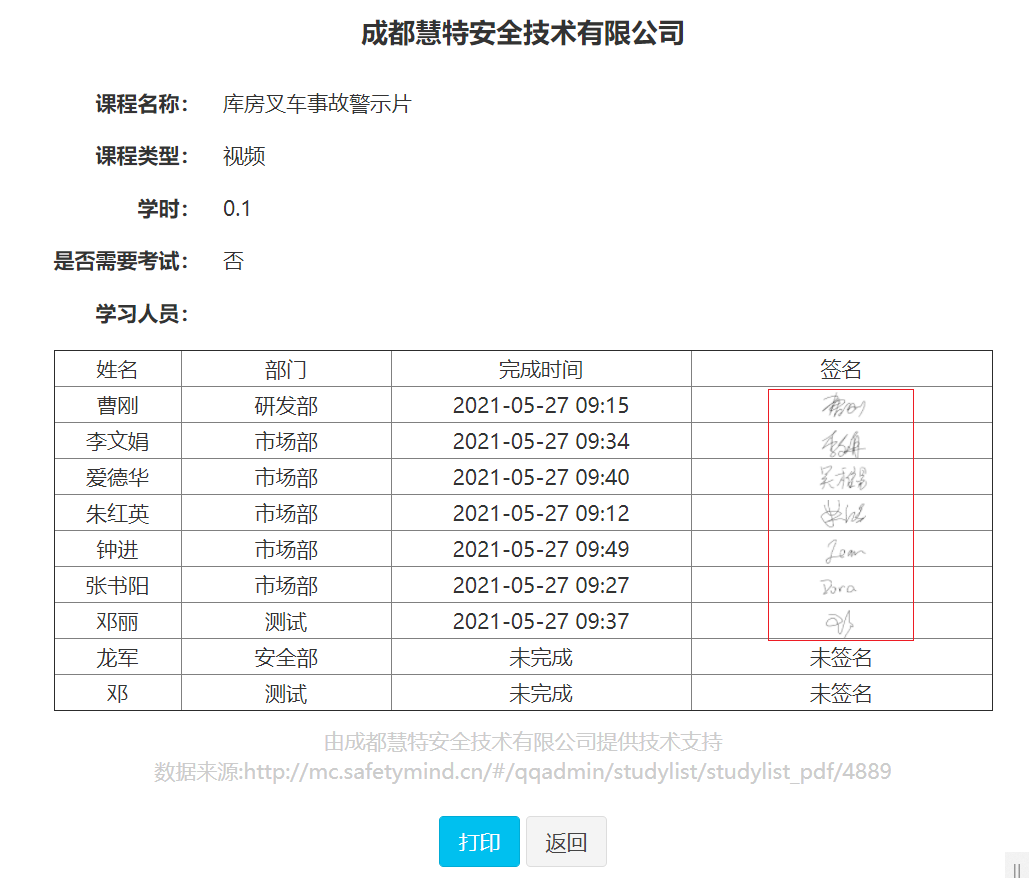
Task: Open 张书阳's Dora signature image
Action: (x=838, y=586)
